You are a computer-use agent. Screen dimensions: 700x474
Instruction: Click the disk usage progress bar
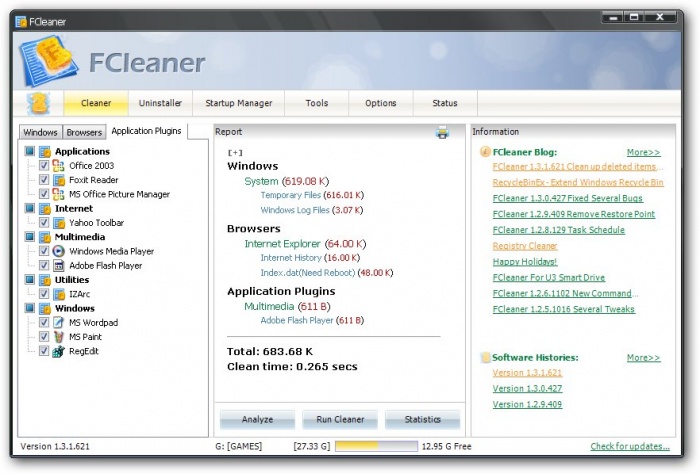tap(376, 446)
